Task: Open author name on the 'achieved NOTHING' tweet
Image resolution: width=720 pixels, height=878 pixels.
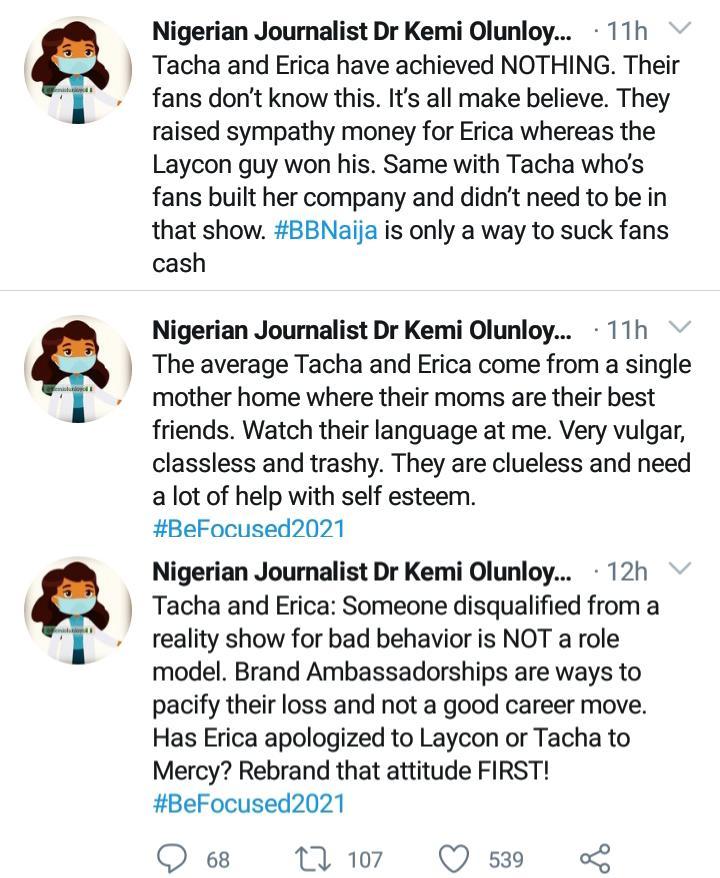Action: (x=361, y=33)
